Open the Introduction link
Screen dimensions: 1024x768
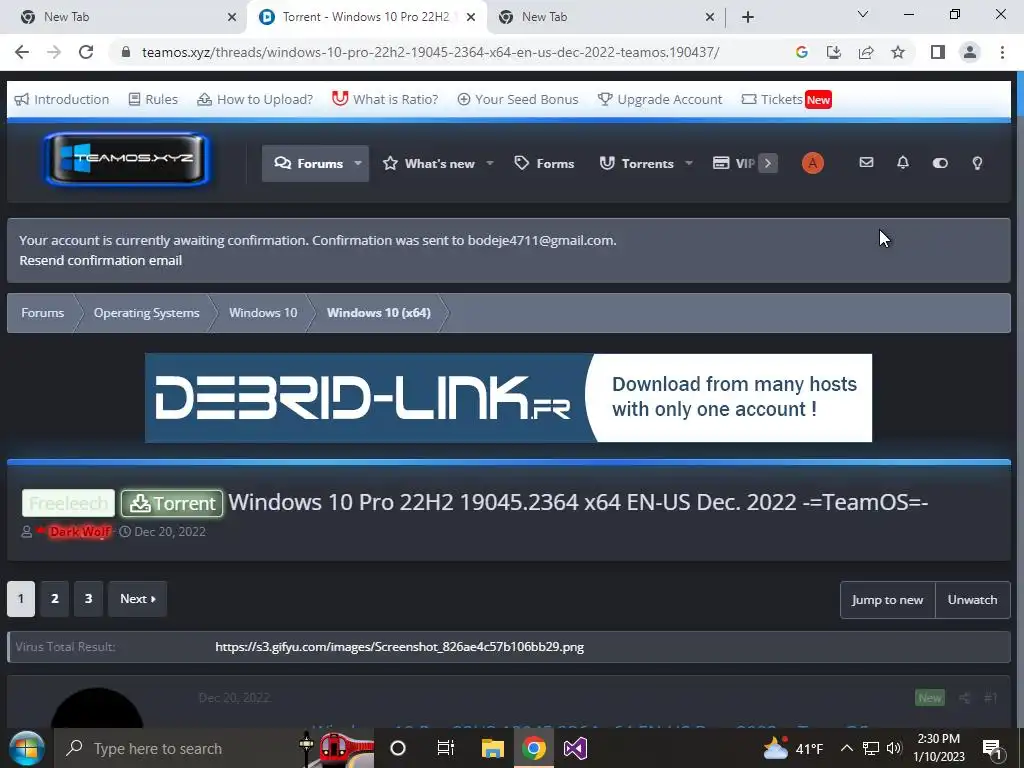click(61, 99)
